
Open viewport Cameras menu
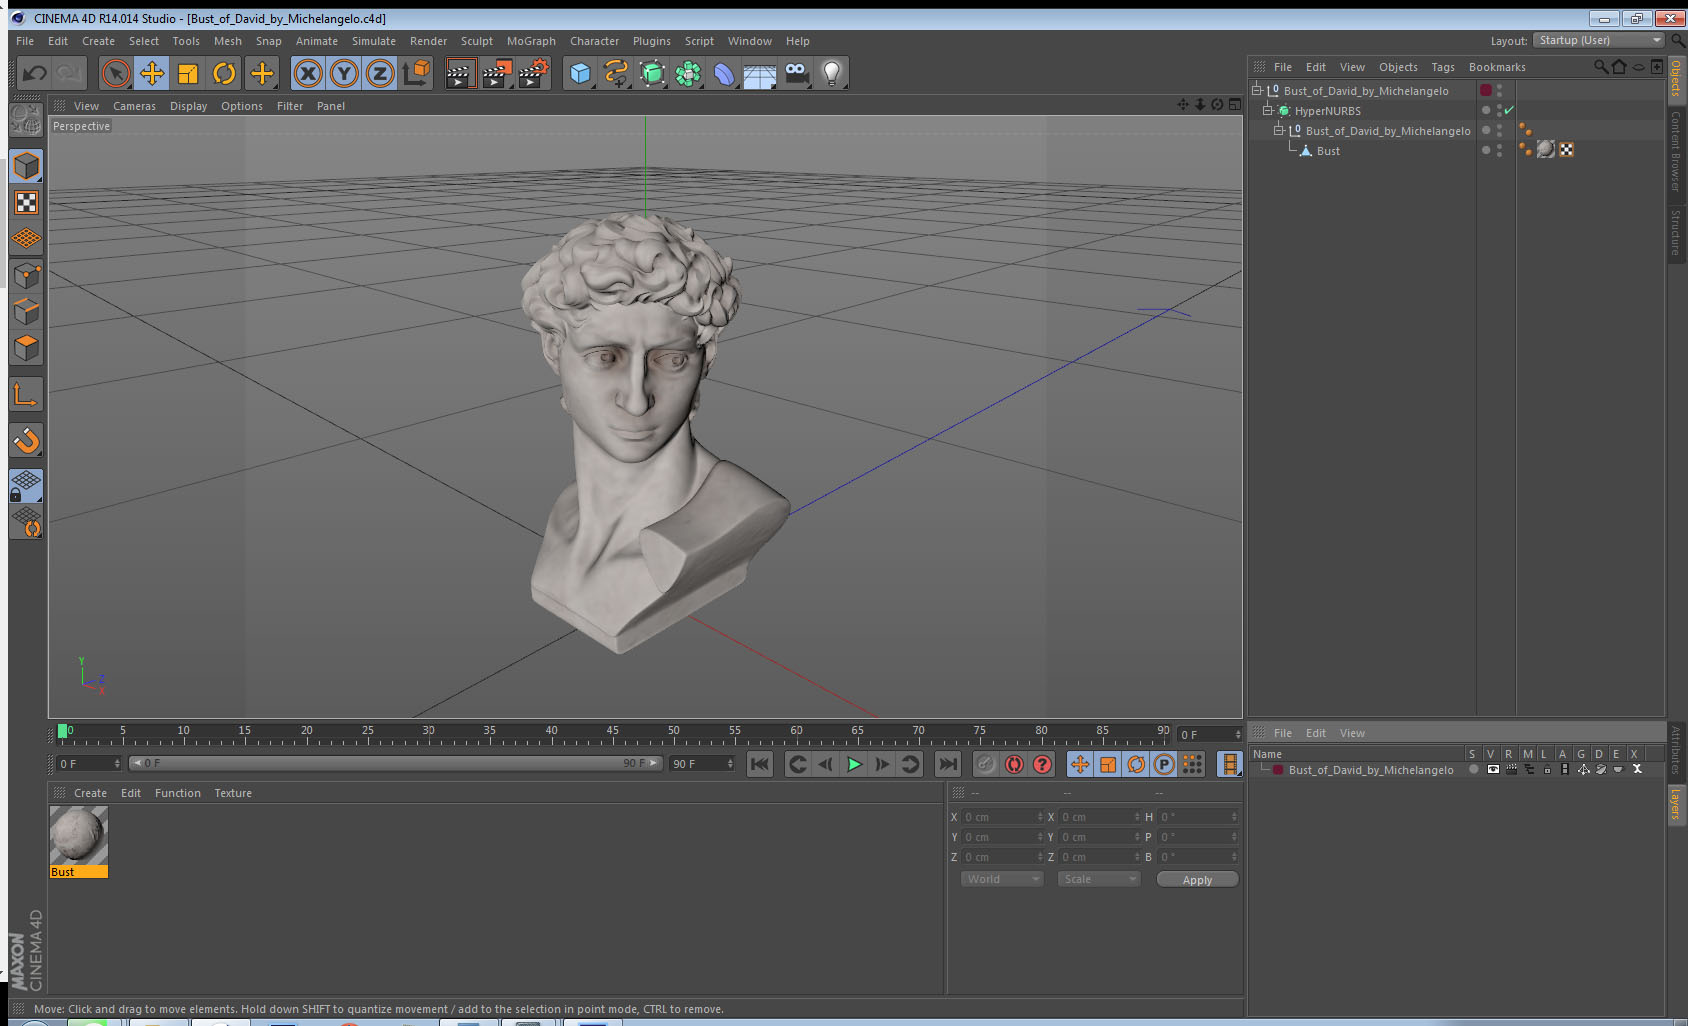click(x=134, y=106)
